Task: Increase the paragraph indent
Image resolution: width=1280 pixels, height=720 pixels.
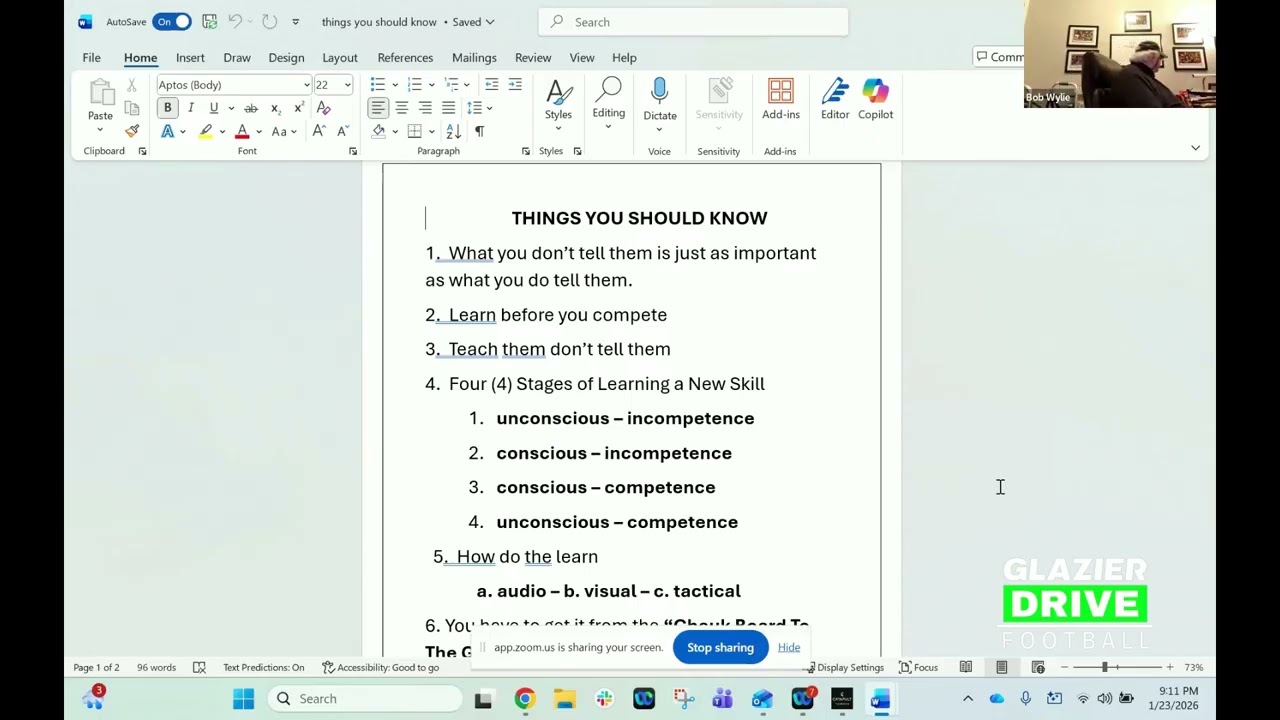Action: (515, 85)
